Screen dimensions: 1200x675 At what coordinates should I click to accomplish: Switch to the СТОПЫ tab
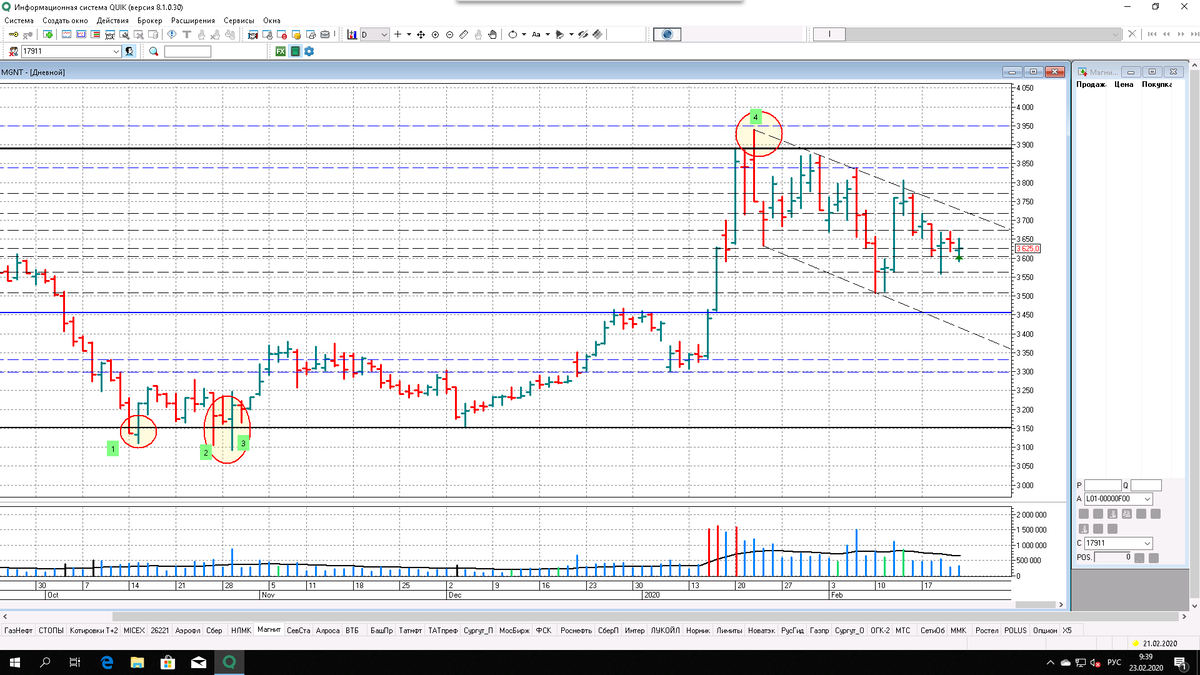coord(52,631)
